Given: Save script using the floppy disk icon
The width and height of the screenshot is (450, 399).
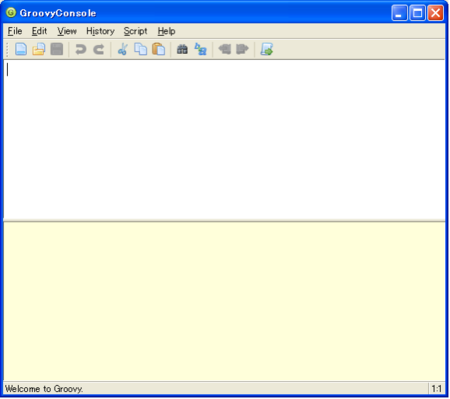Looking at the screenshot, I should click(57, 49).
